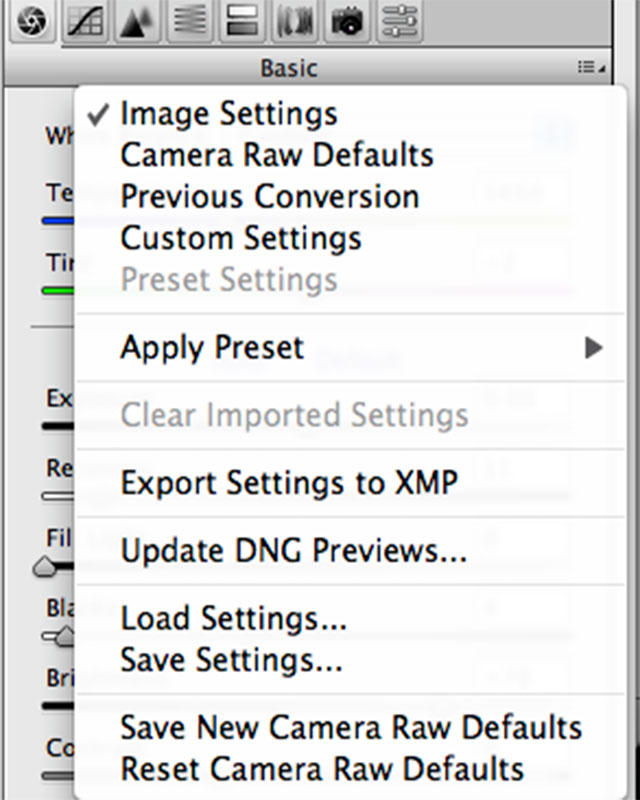Screen dimensions: 640x800
Task: Click Save New Camera Raw Defaults
Action: tap(351, 727)
